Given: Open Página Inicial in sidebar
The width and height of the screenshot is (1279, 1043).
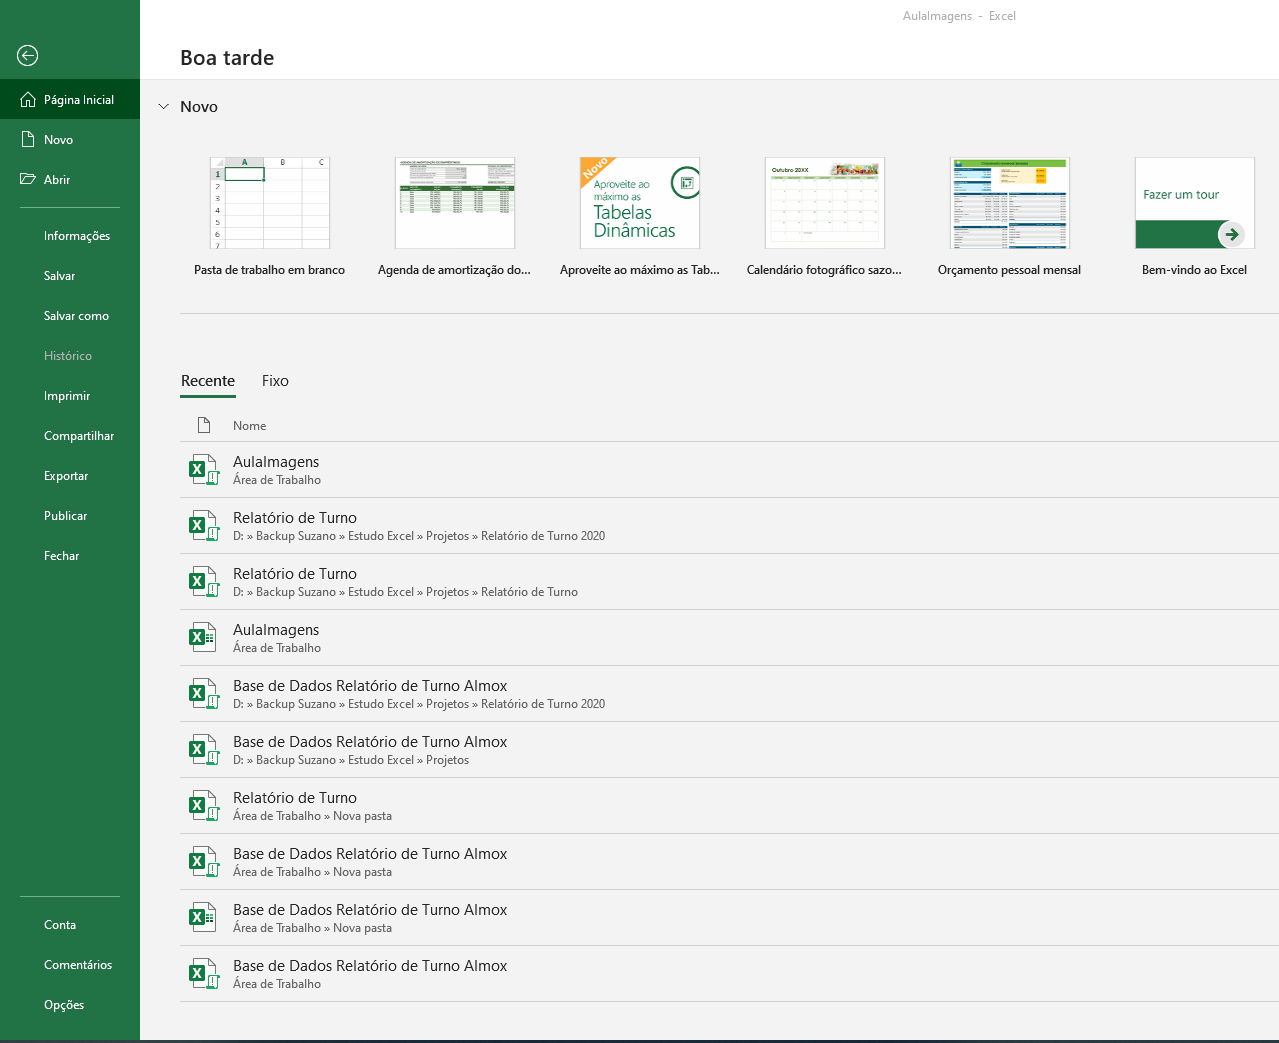Looking at the screenshot, I should (x=70, y=100).
